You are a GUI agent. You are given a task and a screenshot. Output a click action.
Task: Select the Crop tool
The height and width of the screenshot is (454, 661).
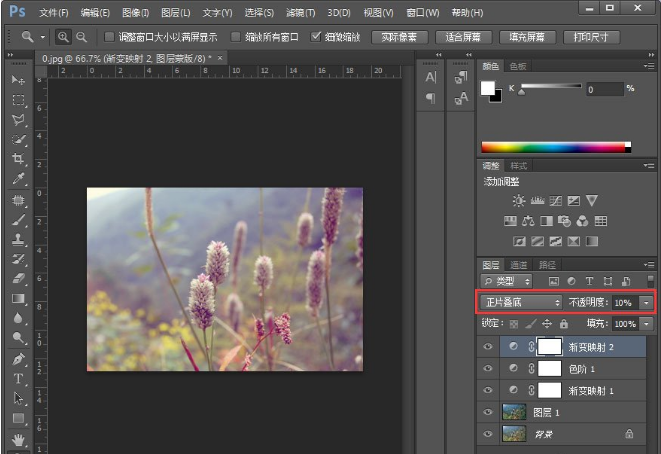point(18,160)
